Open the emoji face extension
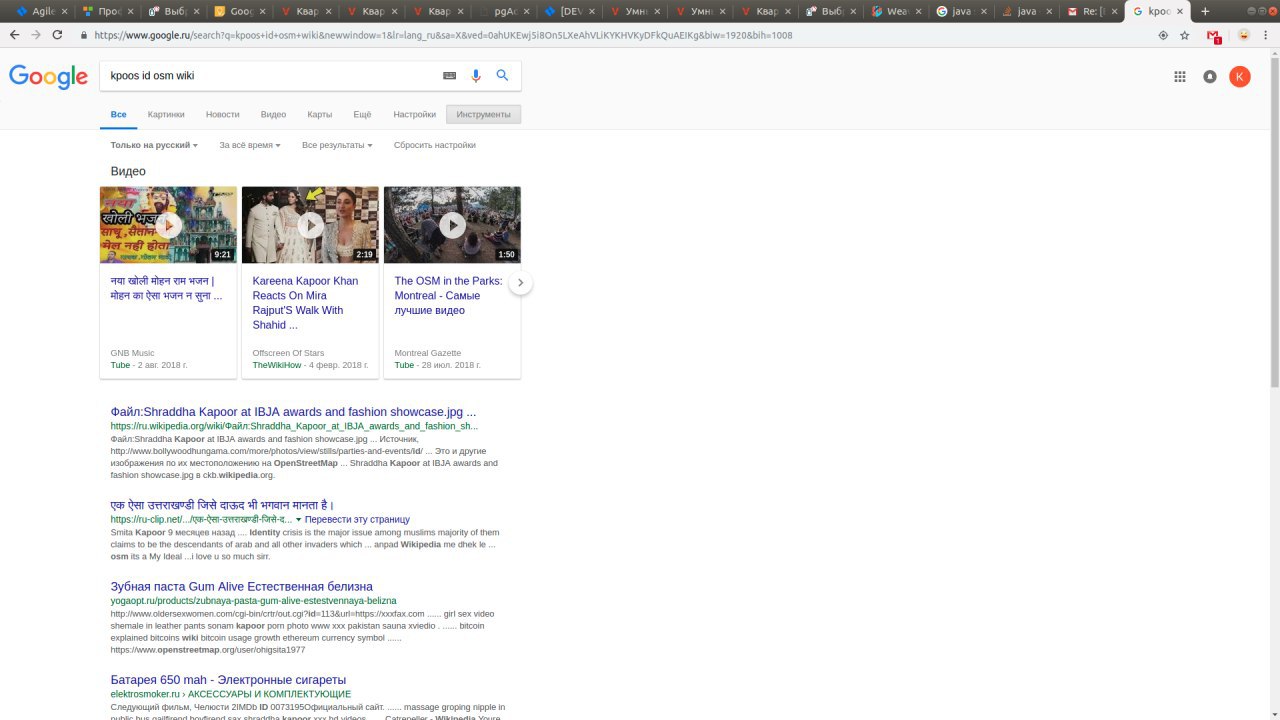 1243,35
